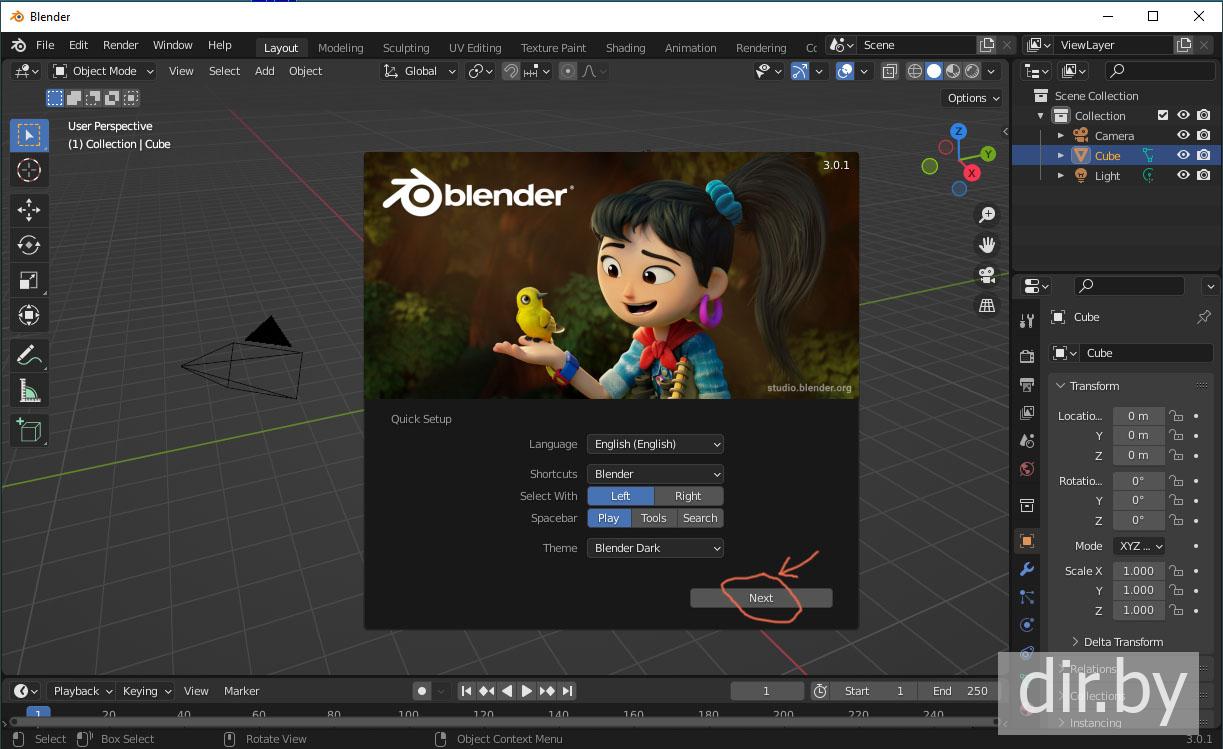Select the Rotate tool
The image size is (1223, 749).
(29, 245)
